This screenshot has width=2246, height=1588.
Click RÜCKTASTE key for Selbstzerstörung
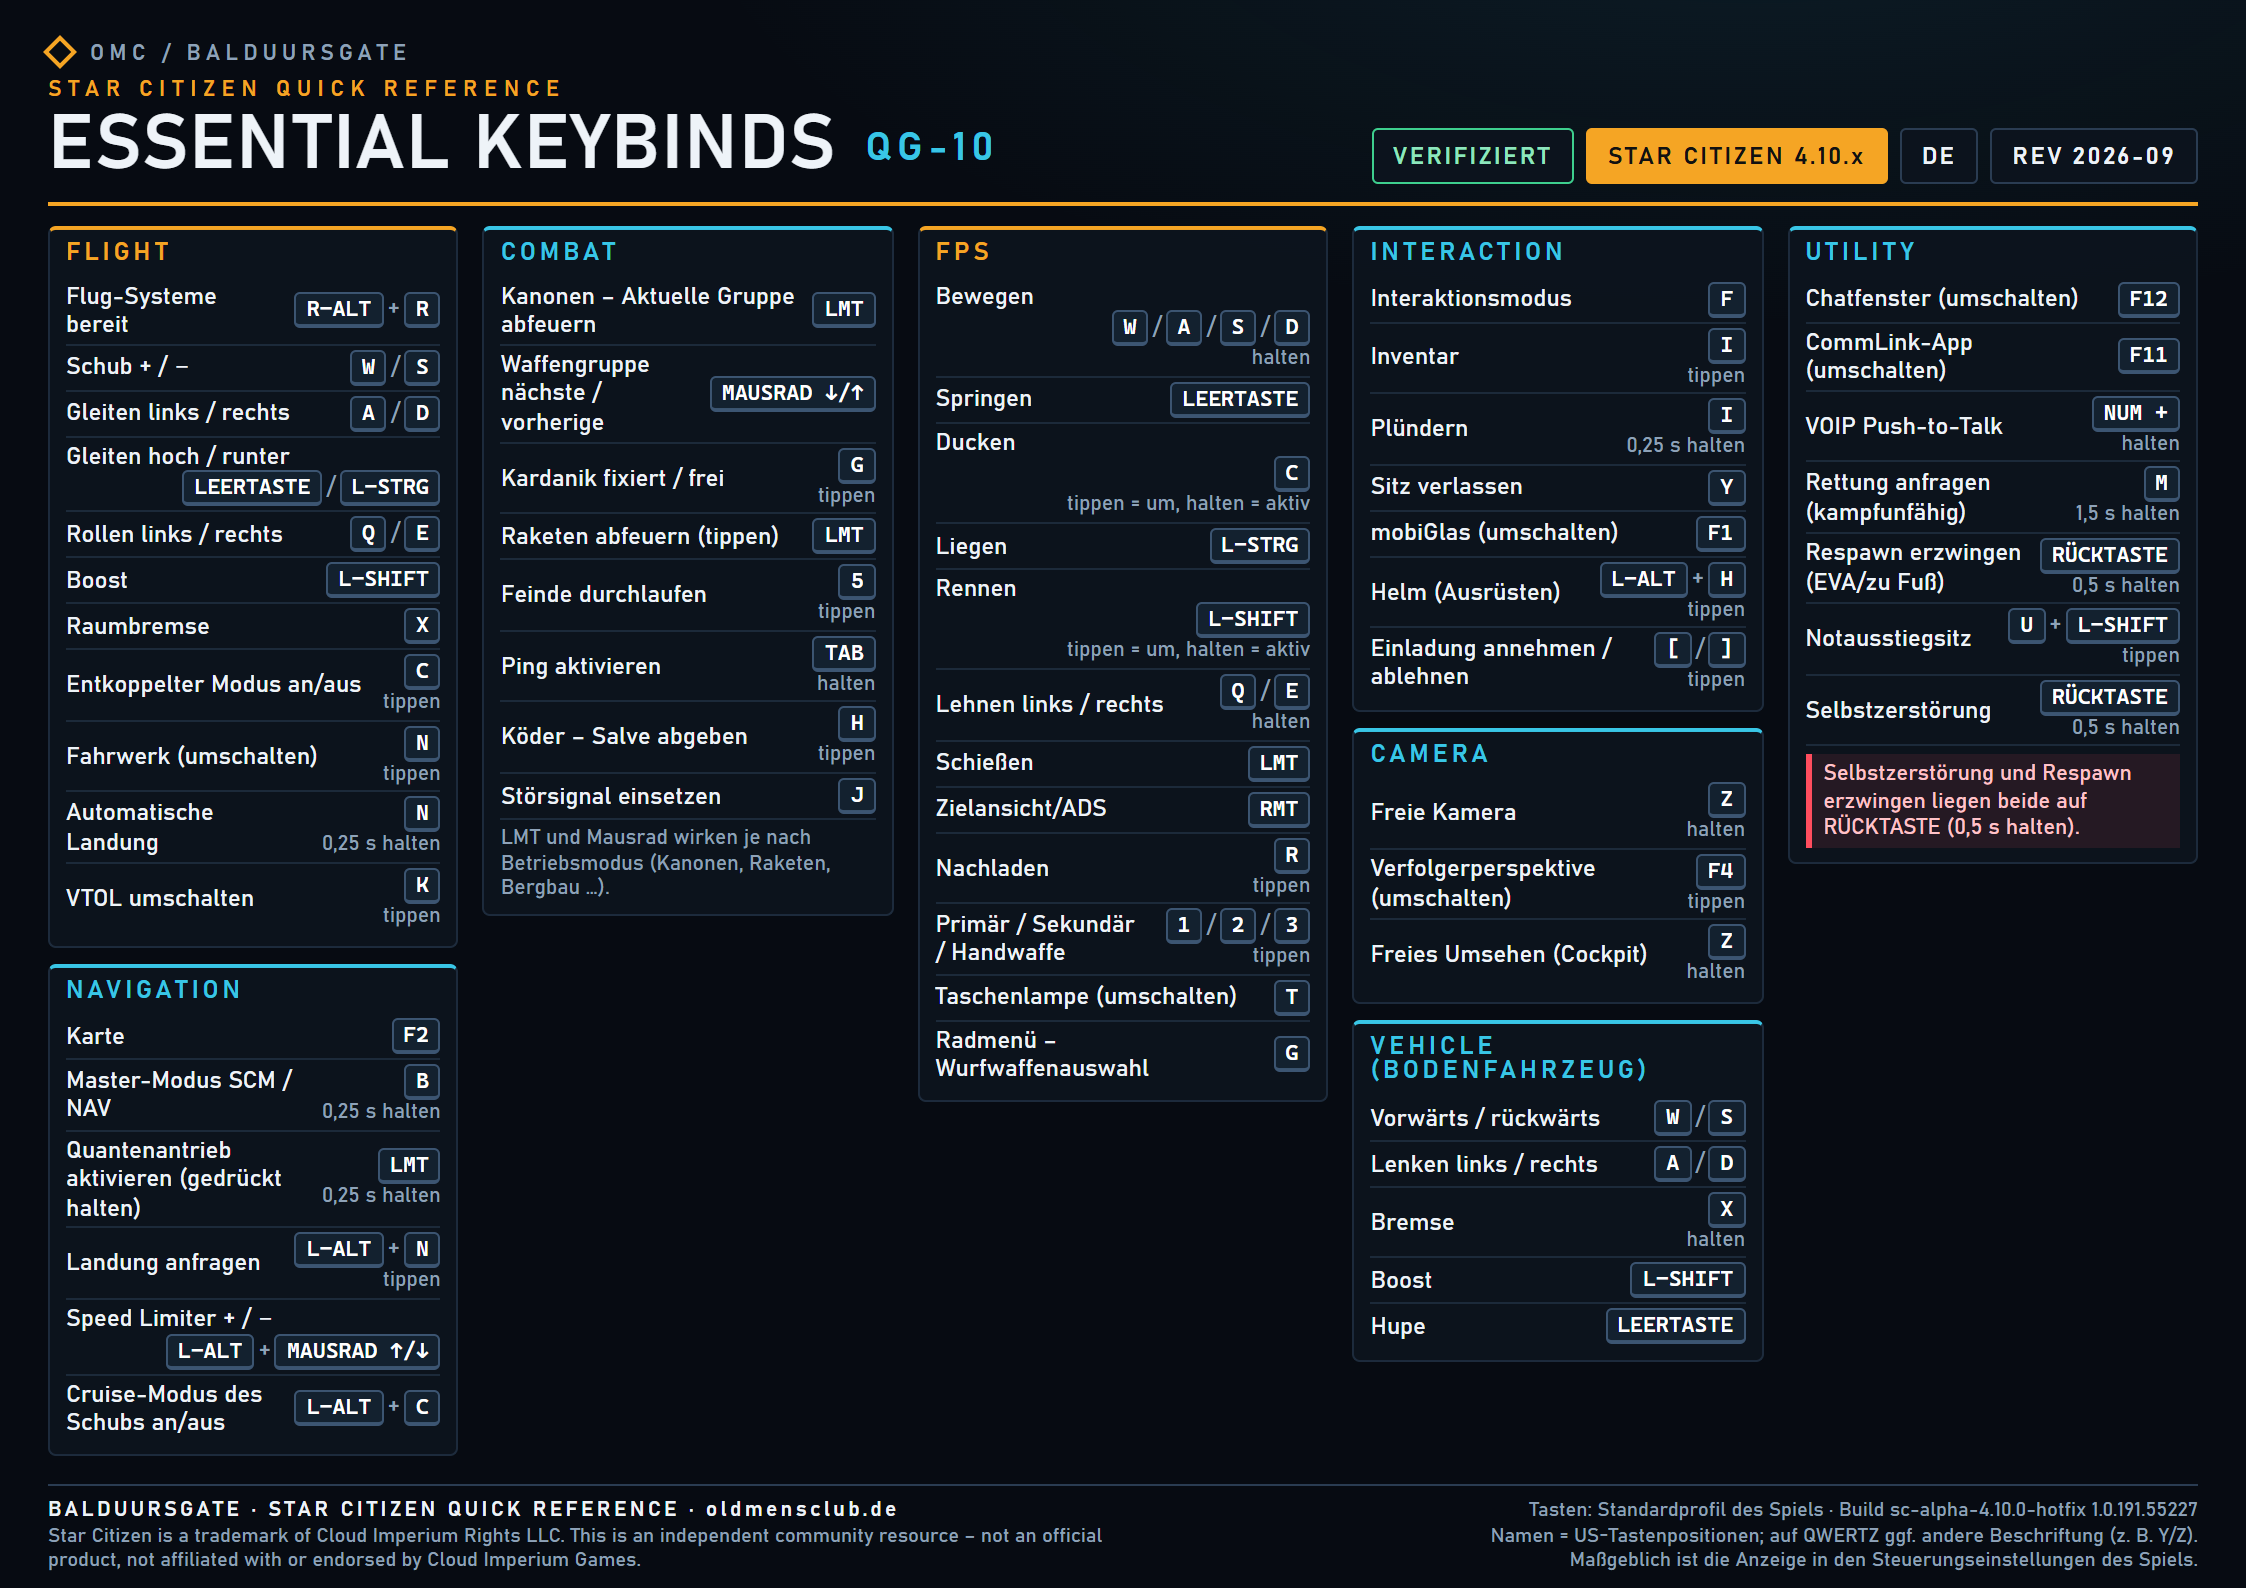pos(2110,697)
